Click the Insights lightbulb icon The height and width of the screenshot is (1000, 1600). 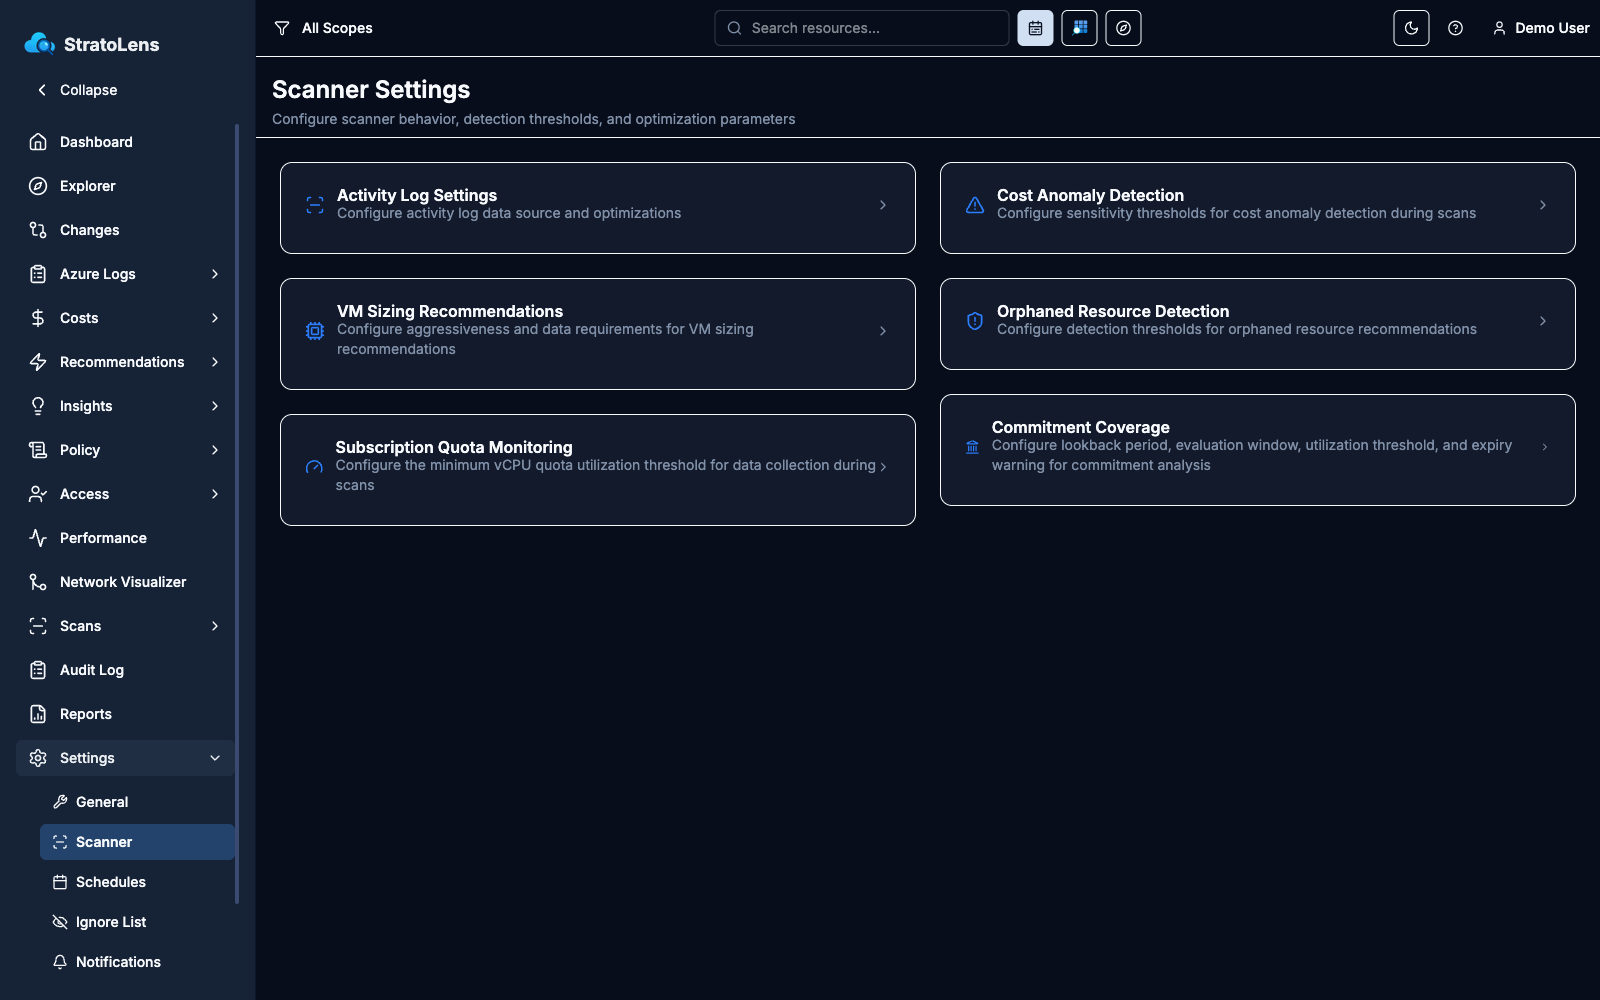pyautogui.click(x=38, y=406)
